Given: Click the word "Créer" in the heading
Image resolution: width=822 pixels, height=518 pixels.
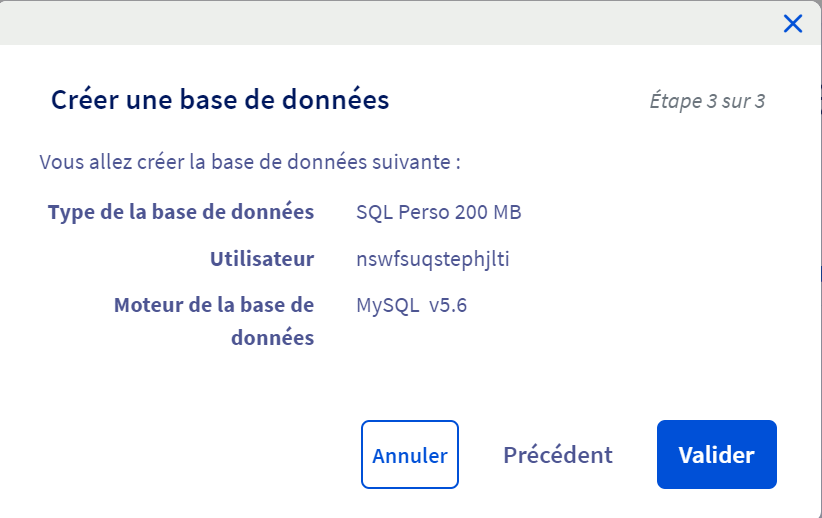Looking at the screenshot, I should (85, 99).
